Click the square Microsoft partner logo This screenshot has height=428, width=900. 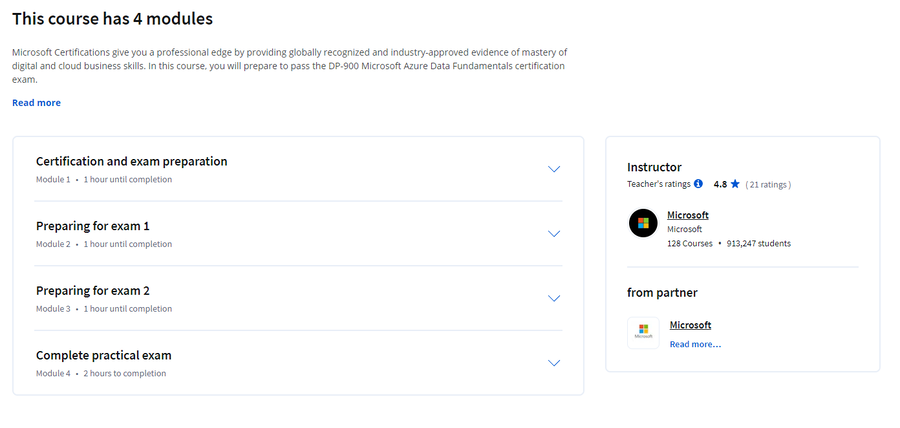click(x=643, y=333)
